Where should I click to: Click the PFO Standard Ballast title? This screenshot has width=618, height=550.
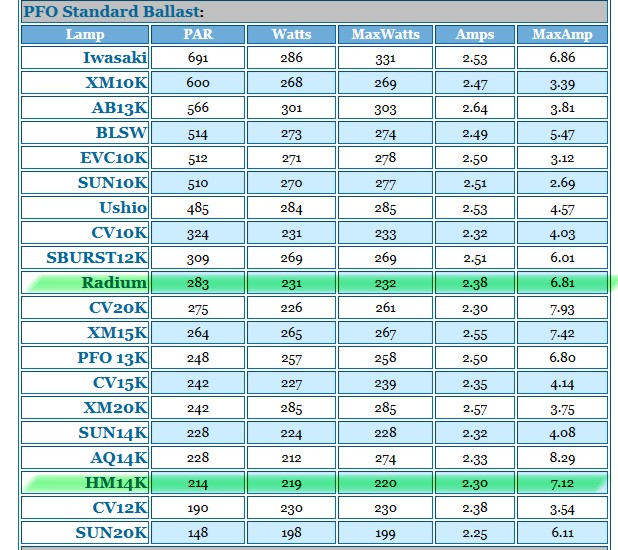pyautogui.click(x=114, y=11)
